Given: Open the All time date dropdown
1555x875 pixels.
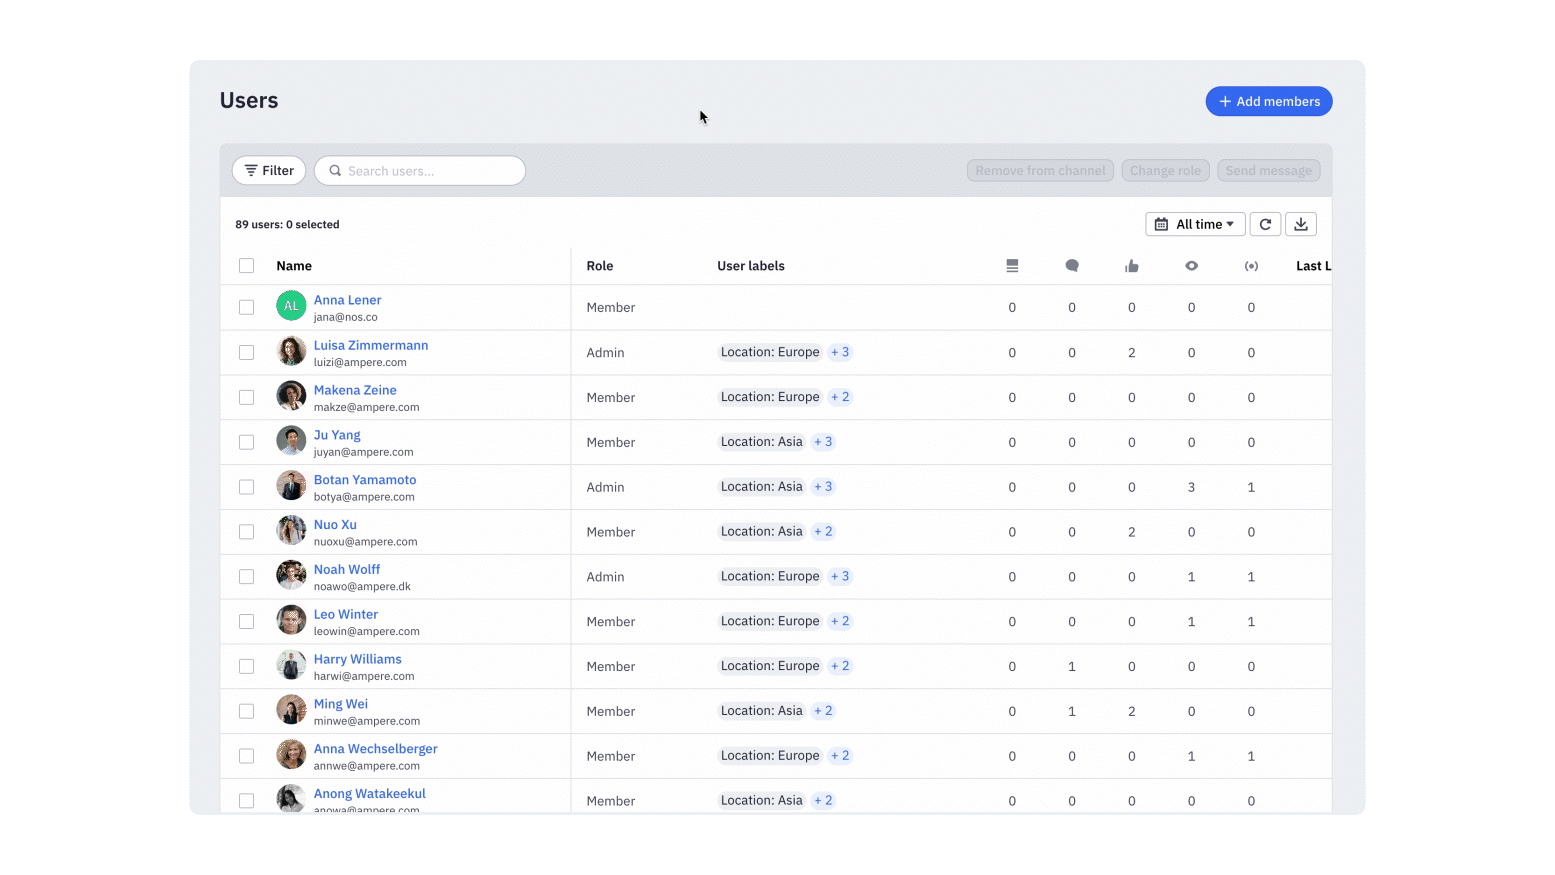Looking at the screenshot, I should click(1195, 224).
